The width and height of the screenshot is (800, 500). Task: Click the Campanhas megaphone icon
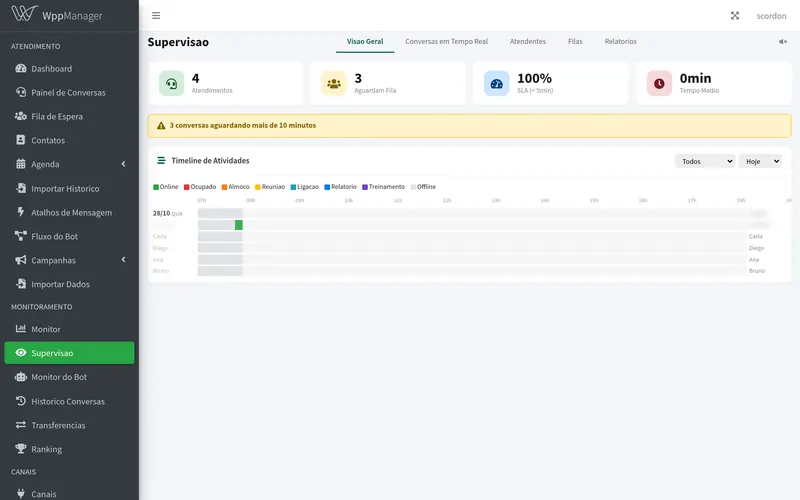pos(21,260)
